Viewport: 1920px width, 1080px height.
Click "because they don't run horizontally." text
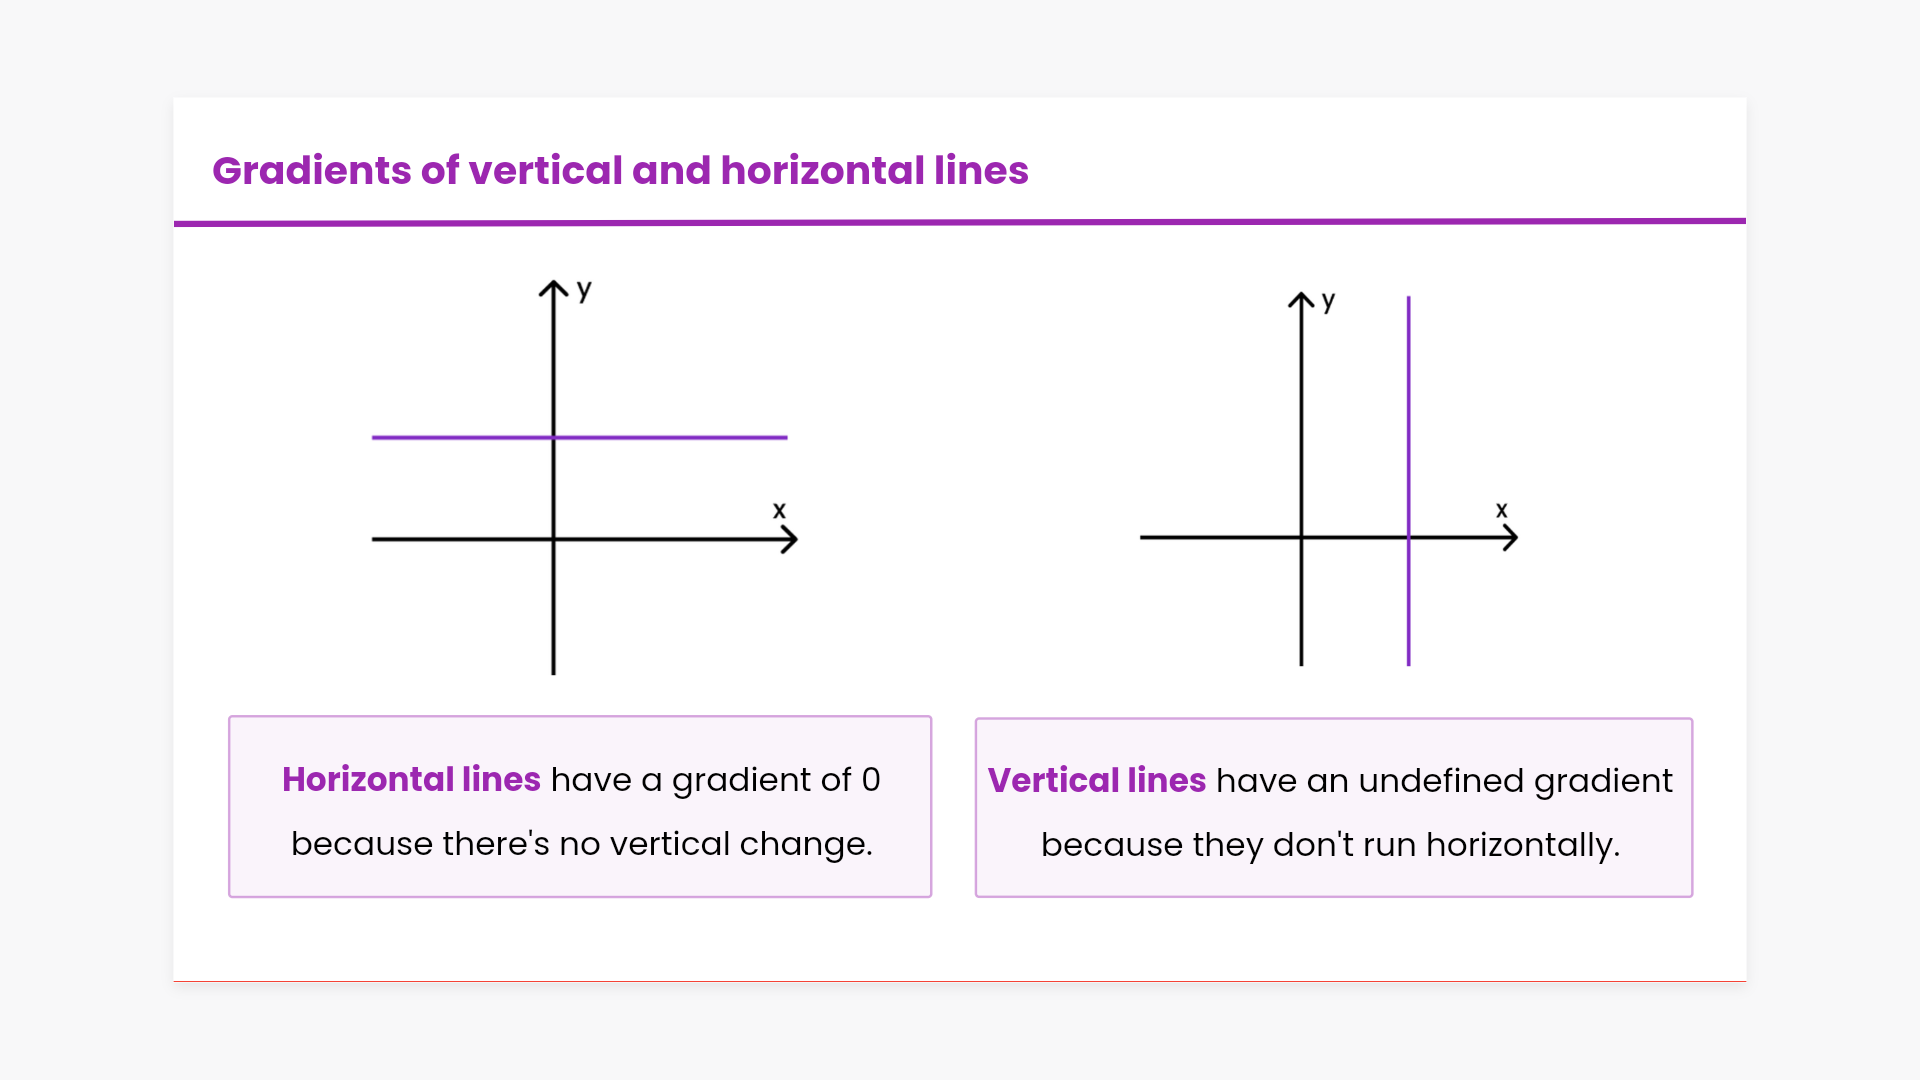(1330, 845)
